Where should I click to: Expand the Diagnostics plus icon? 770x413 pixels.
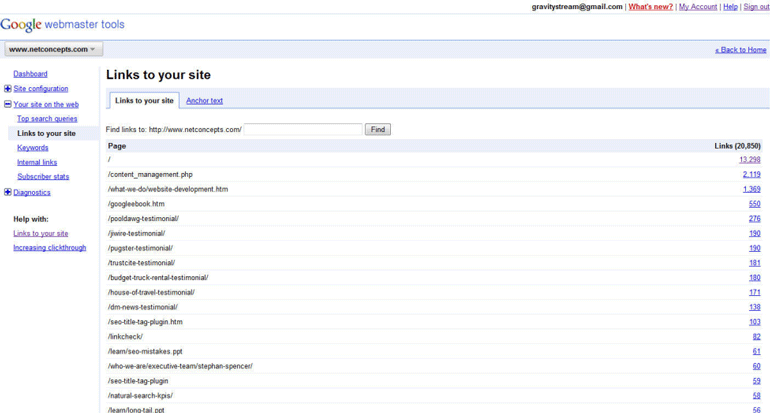pyautogui.click(x=7, y=192)
